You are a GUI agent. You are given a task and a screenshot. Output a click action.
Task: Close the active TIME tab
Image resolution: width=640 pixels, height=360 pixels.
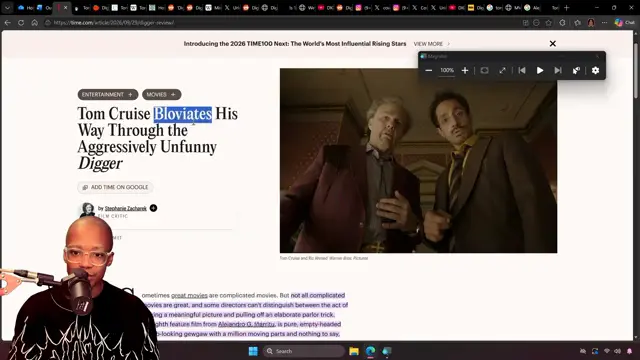coord(65,8)
